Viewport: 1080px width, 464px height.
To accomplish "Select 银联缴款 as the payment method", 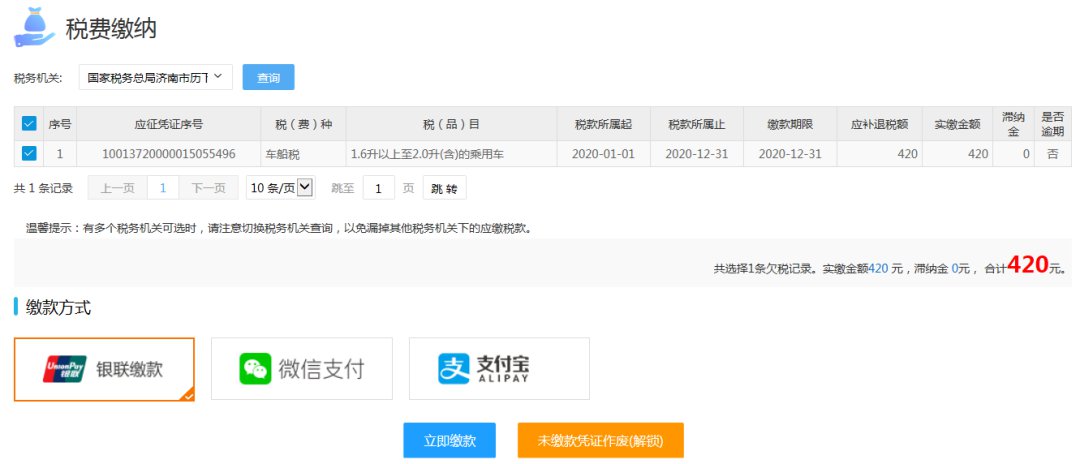I will pos(104,369).
